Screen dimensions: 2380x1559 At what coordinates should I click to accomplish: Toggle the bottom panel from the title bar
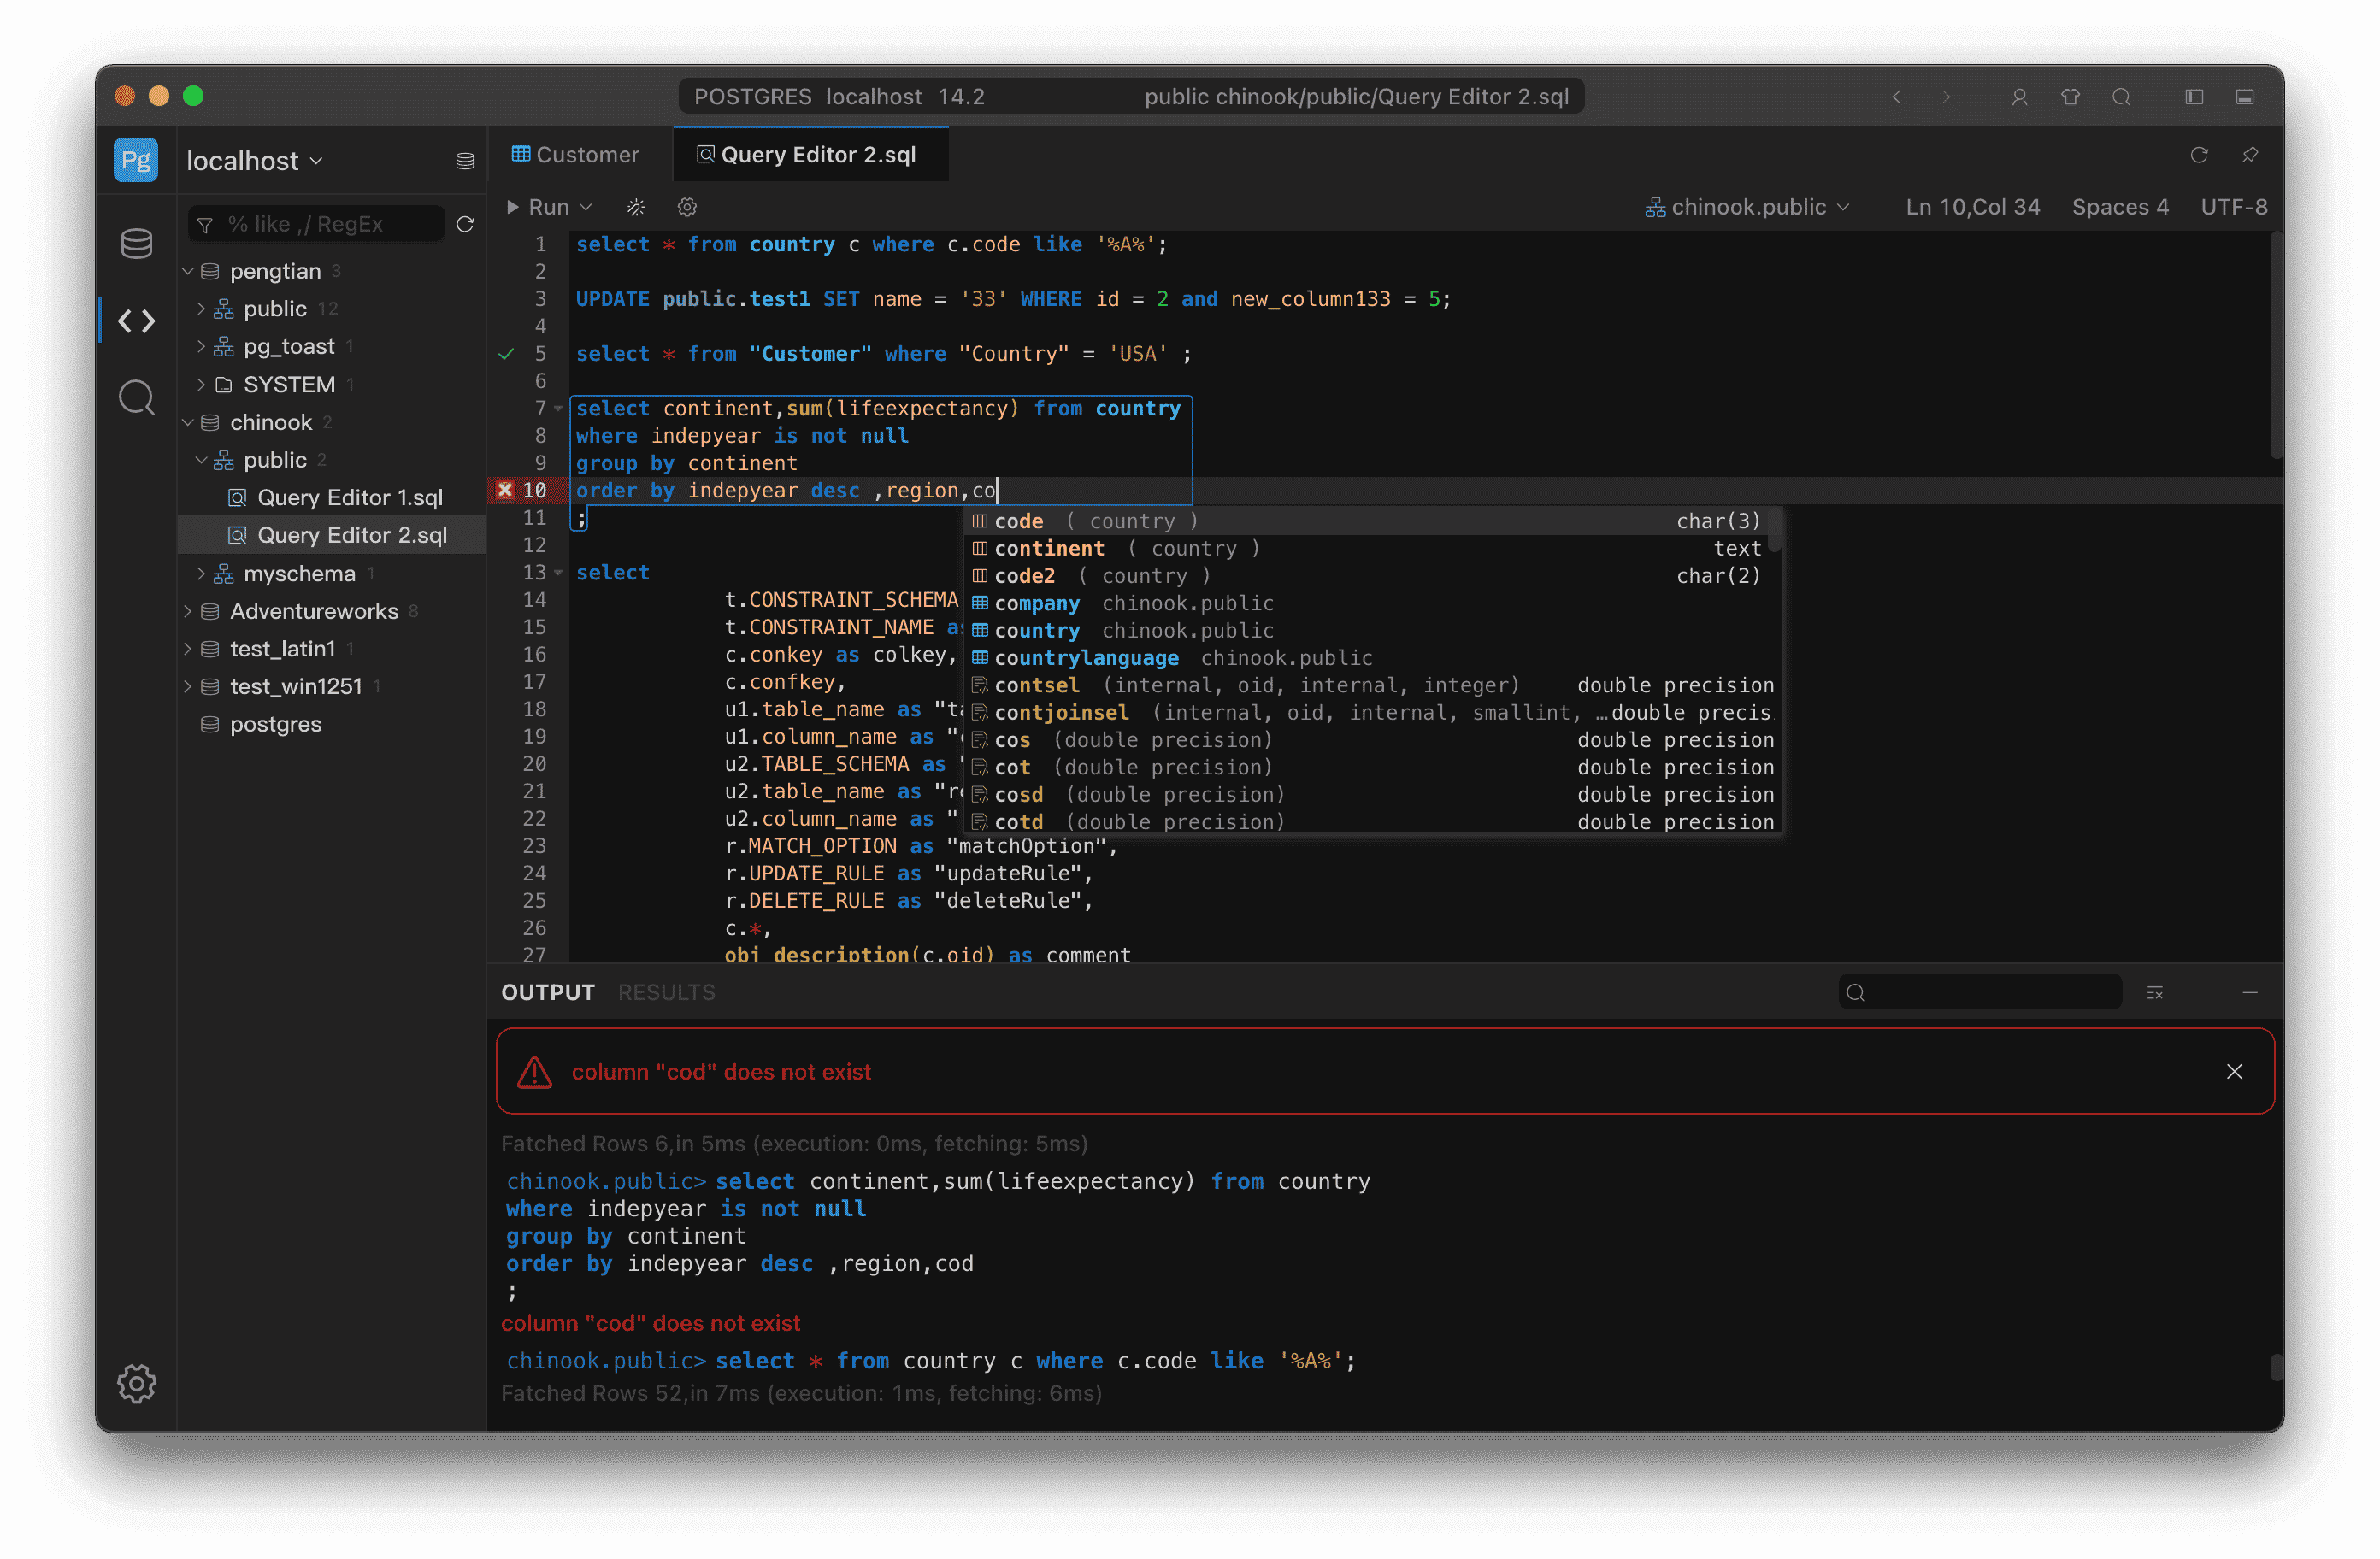tap(2246, 97)
